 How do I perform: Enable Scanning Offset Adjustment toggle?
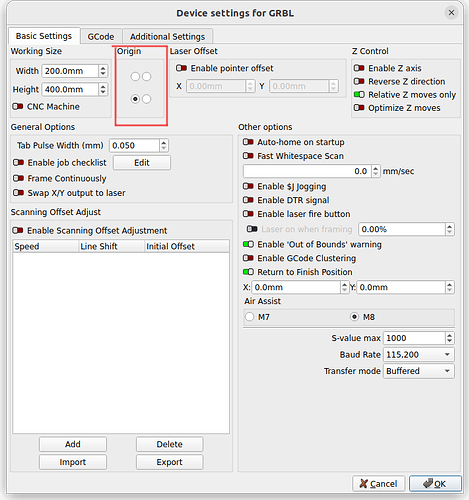coord(18,231)
